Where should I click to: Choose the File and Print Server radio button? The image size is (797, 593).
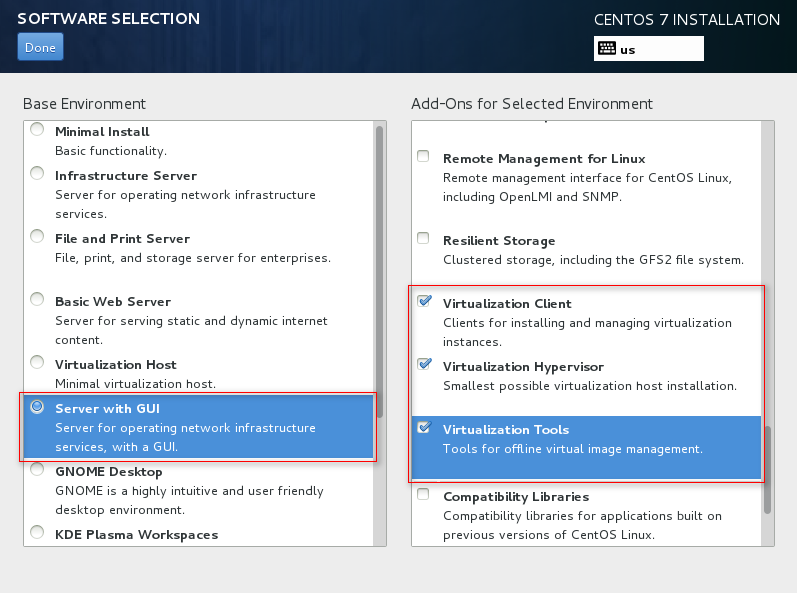point(37,236)
